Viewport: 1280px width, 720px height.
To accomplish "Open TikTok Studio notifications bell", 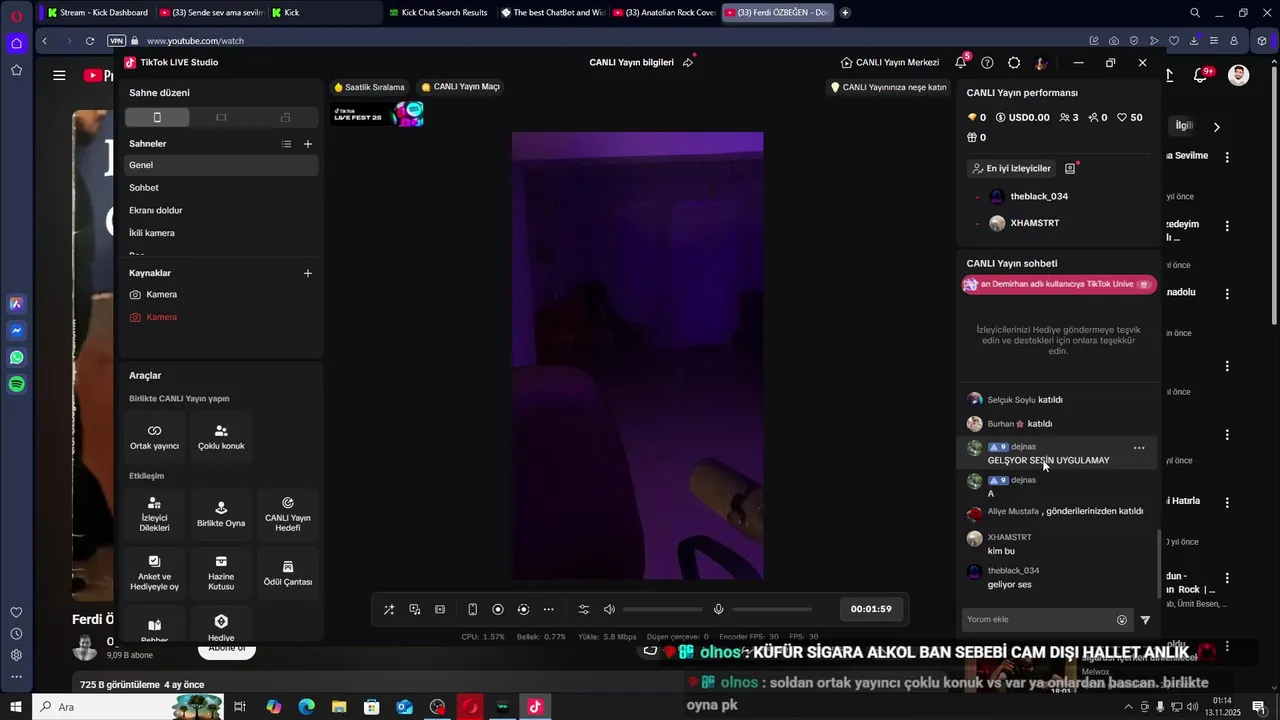I will click(x=961, y=62).
